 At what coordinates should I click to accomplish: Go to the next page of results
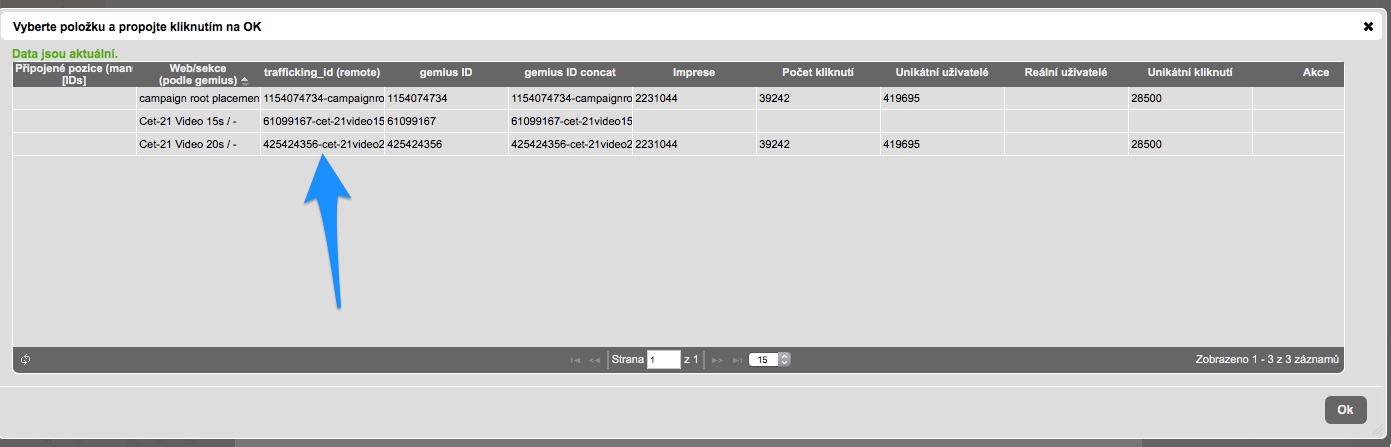click(717, 359)
